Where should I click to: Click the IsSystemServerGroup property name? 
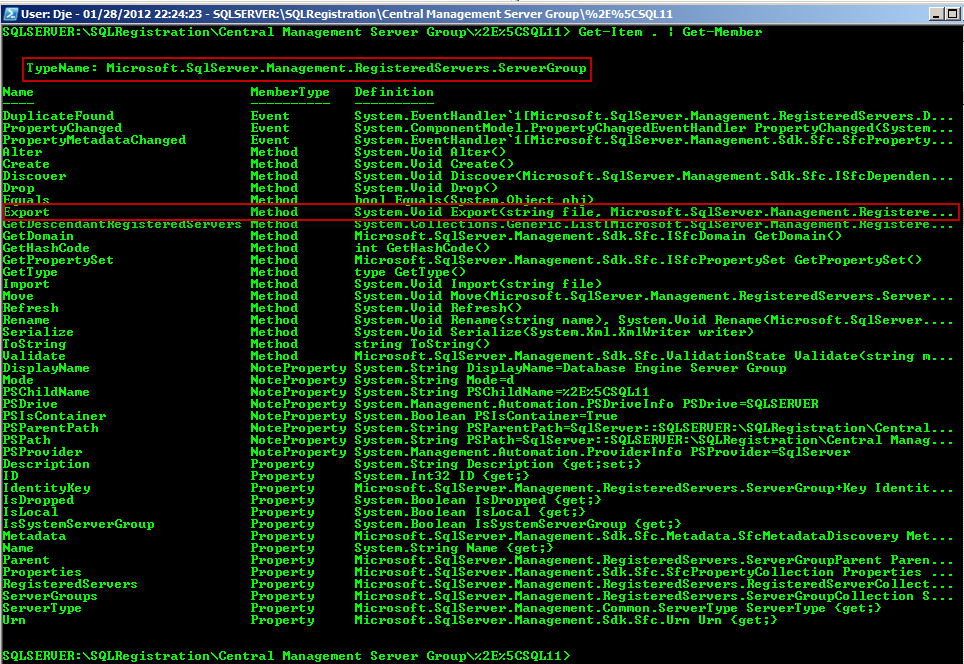(78, 524)
